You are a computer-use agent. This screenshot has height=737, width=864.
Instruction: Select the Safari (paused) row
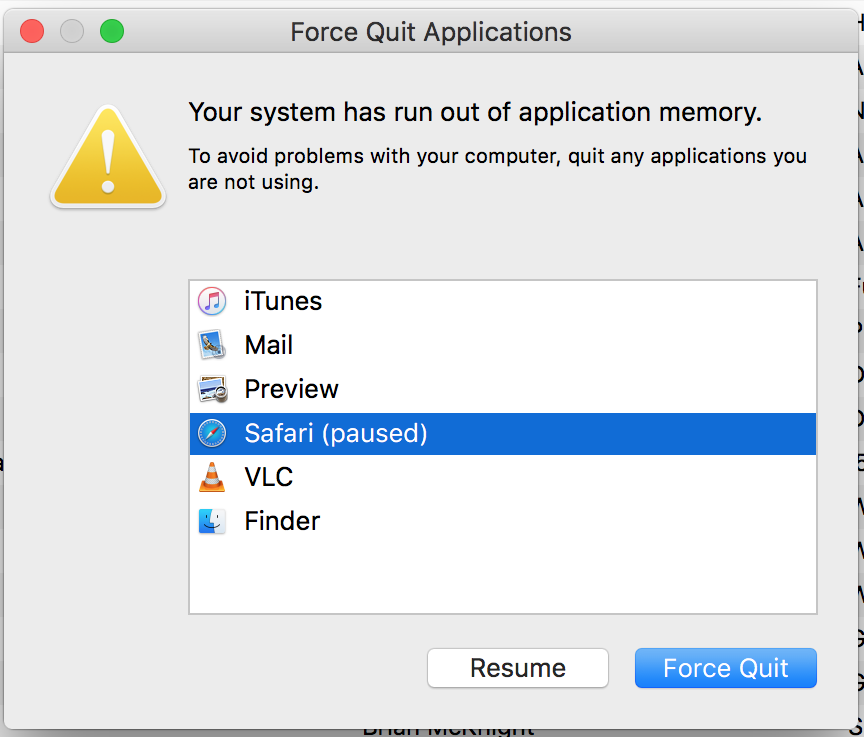tap(503, 433)
